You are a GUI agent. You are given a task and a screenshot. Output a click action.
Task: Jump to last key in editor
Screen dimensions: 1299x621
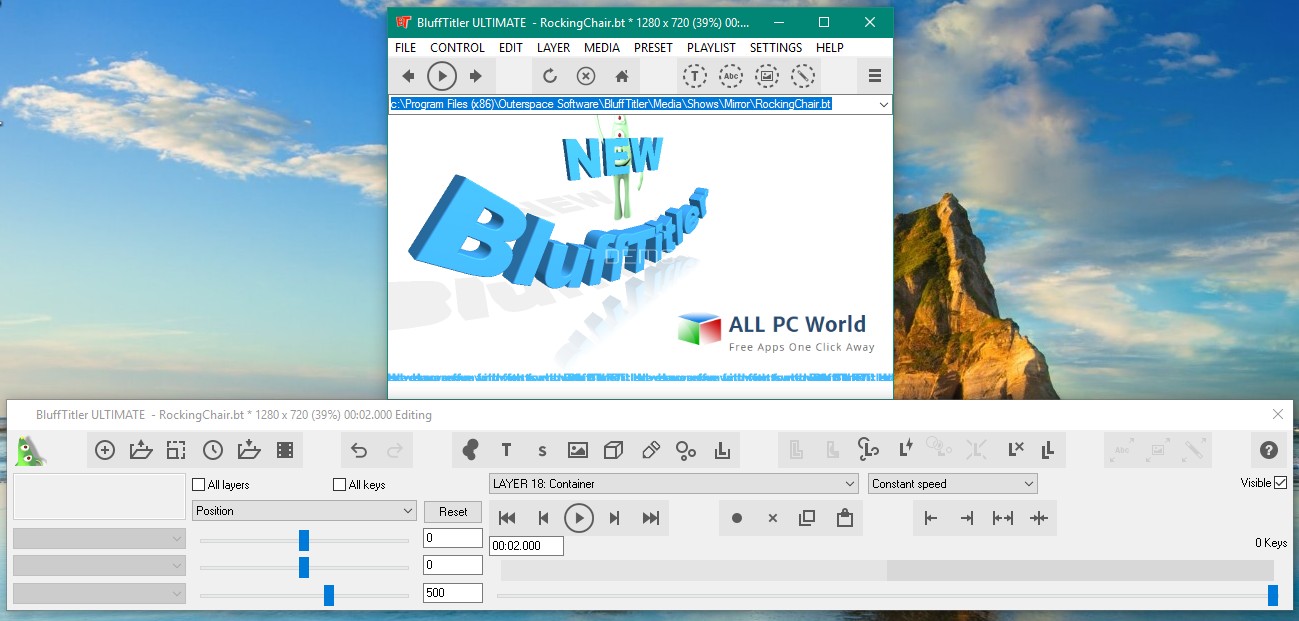tap(651, 518)
